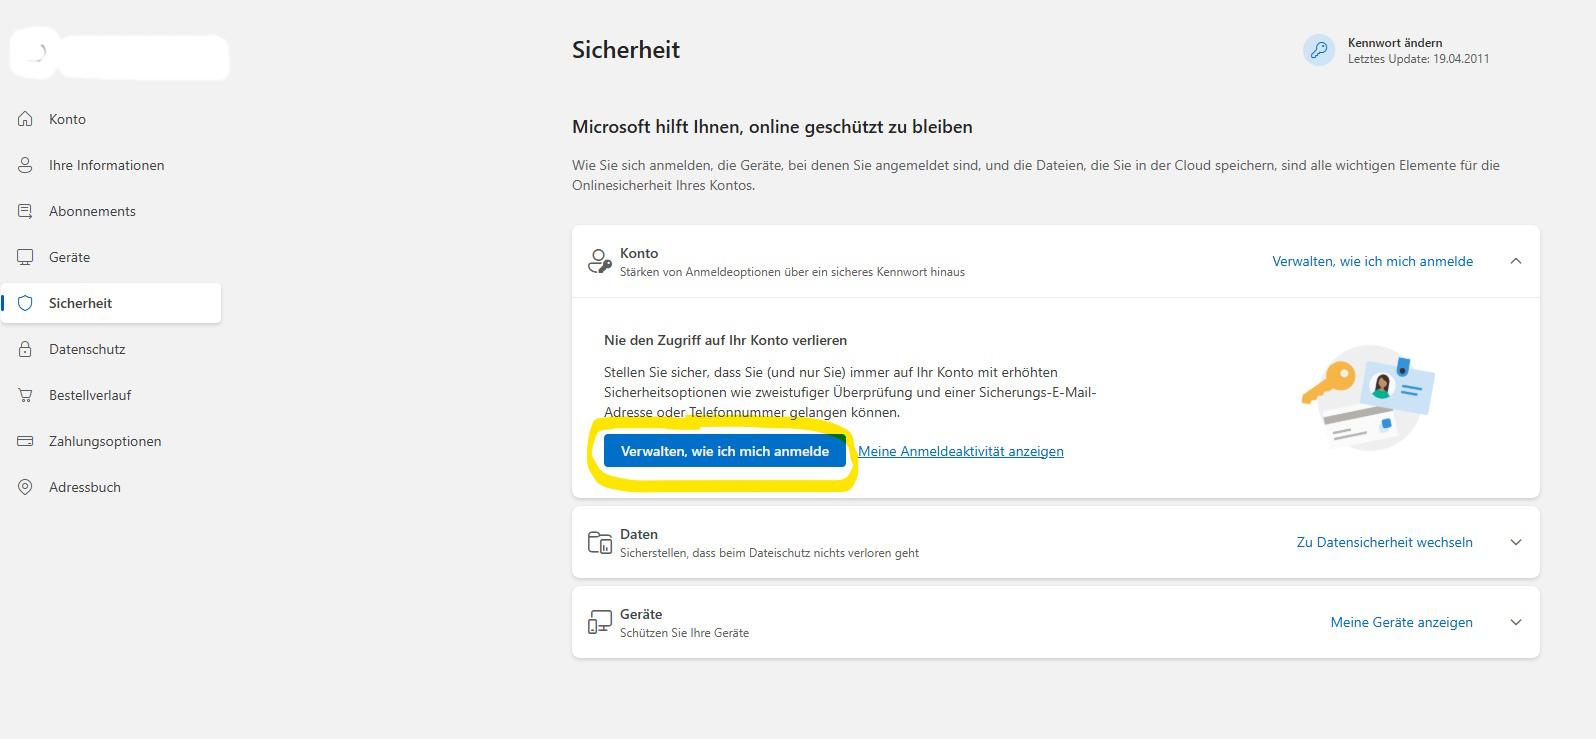Expand the Daten section chevron
This screenshot has width=1596, height=739.
click(x=1516, y=542)
